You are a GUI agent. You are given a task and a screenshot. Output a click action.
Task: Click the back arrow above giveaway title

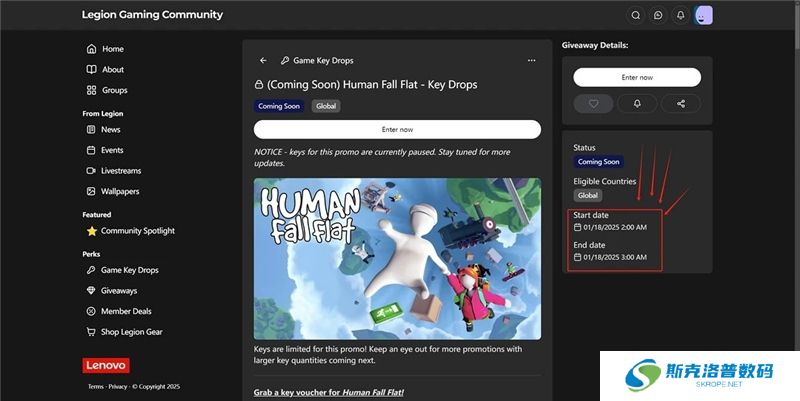(x=263, y=60)
